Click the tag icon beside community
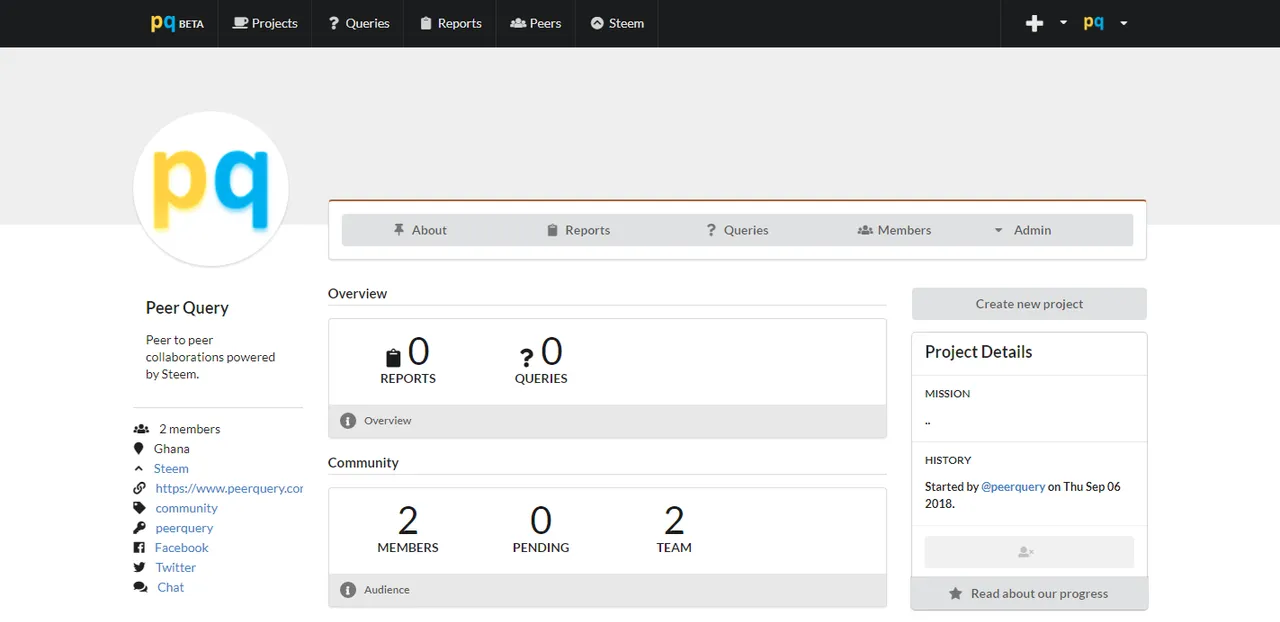The image size is (1280, 622). (x=139, y=508)
